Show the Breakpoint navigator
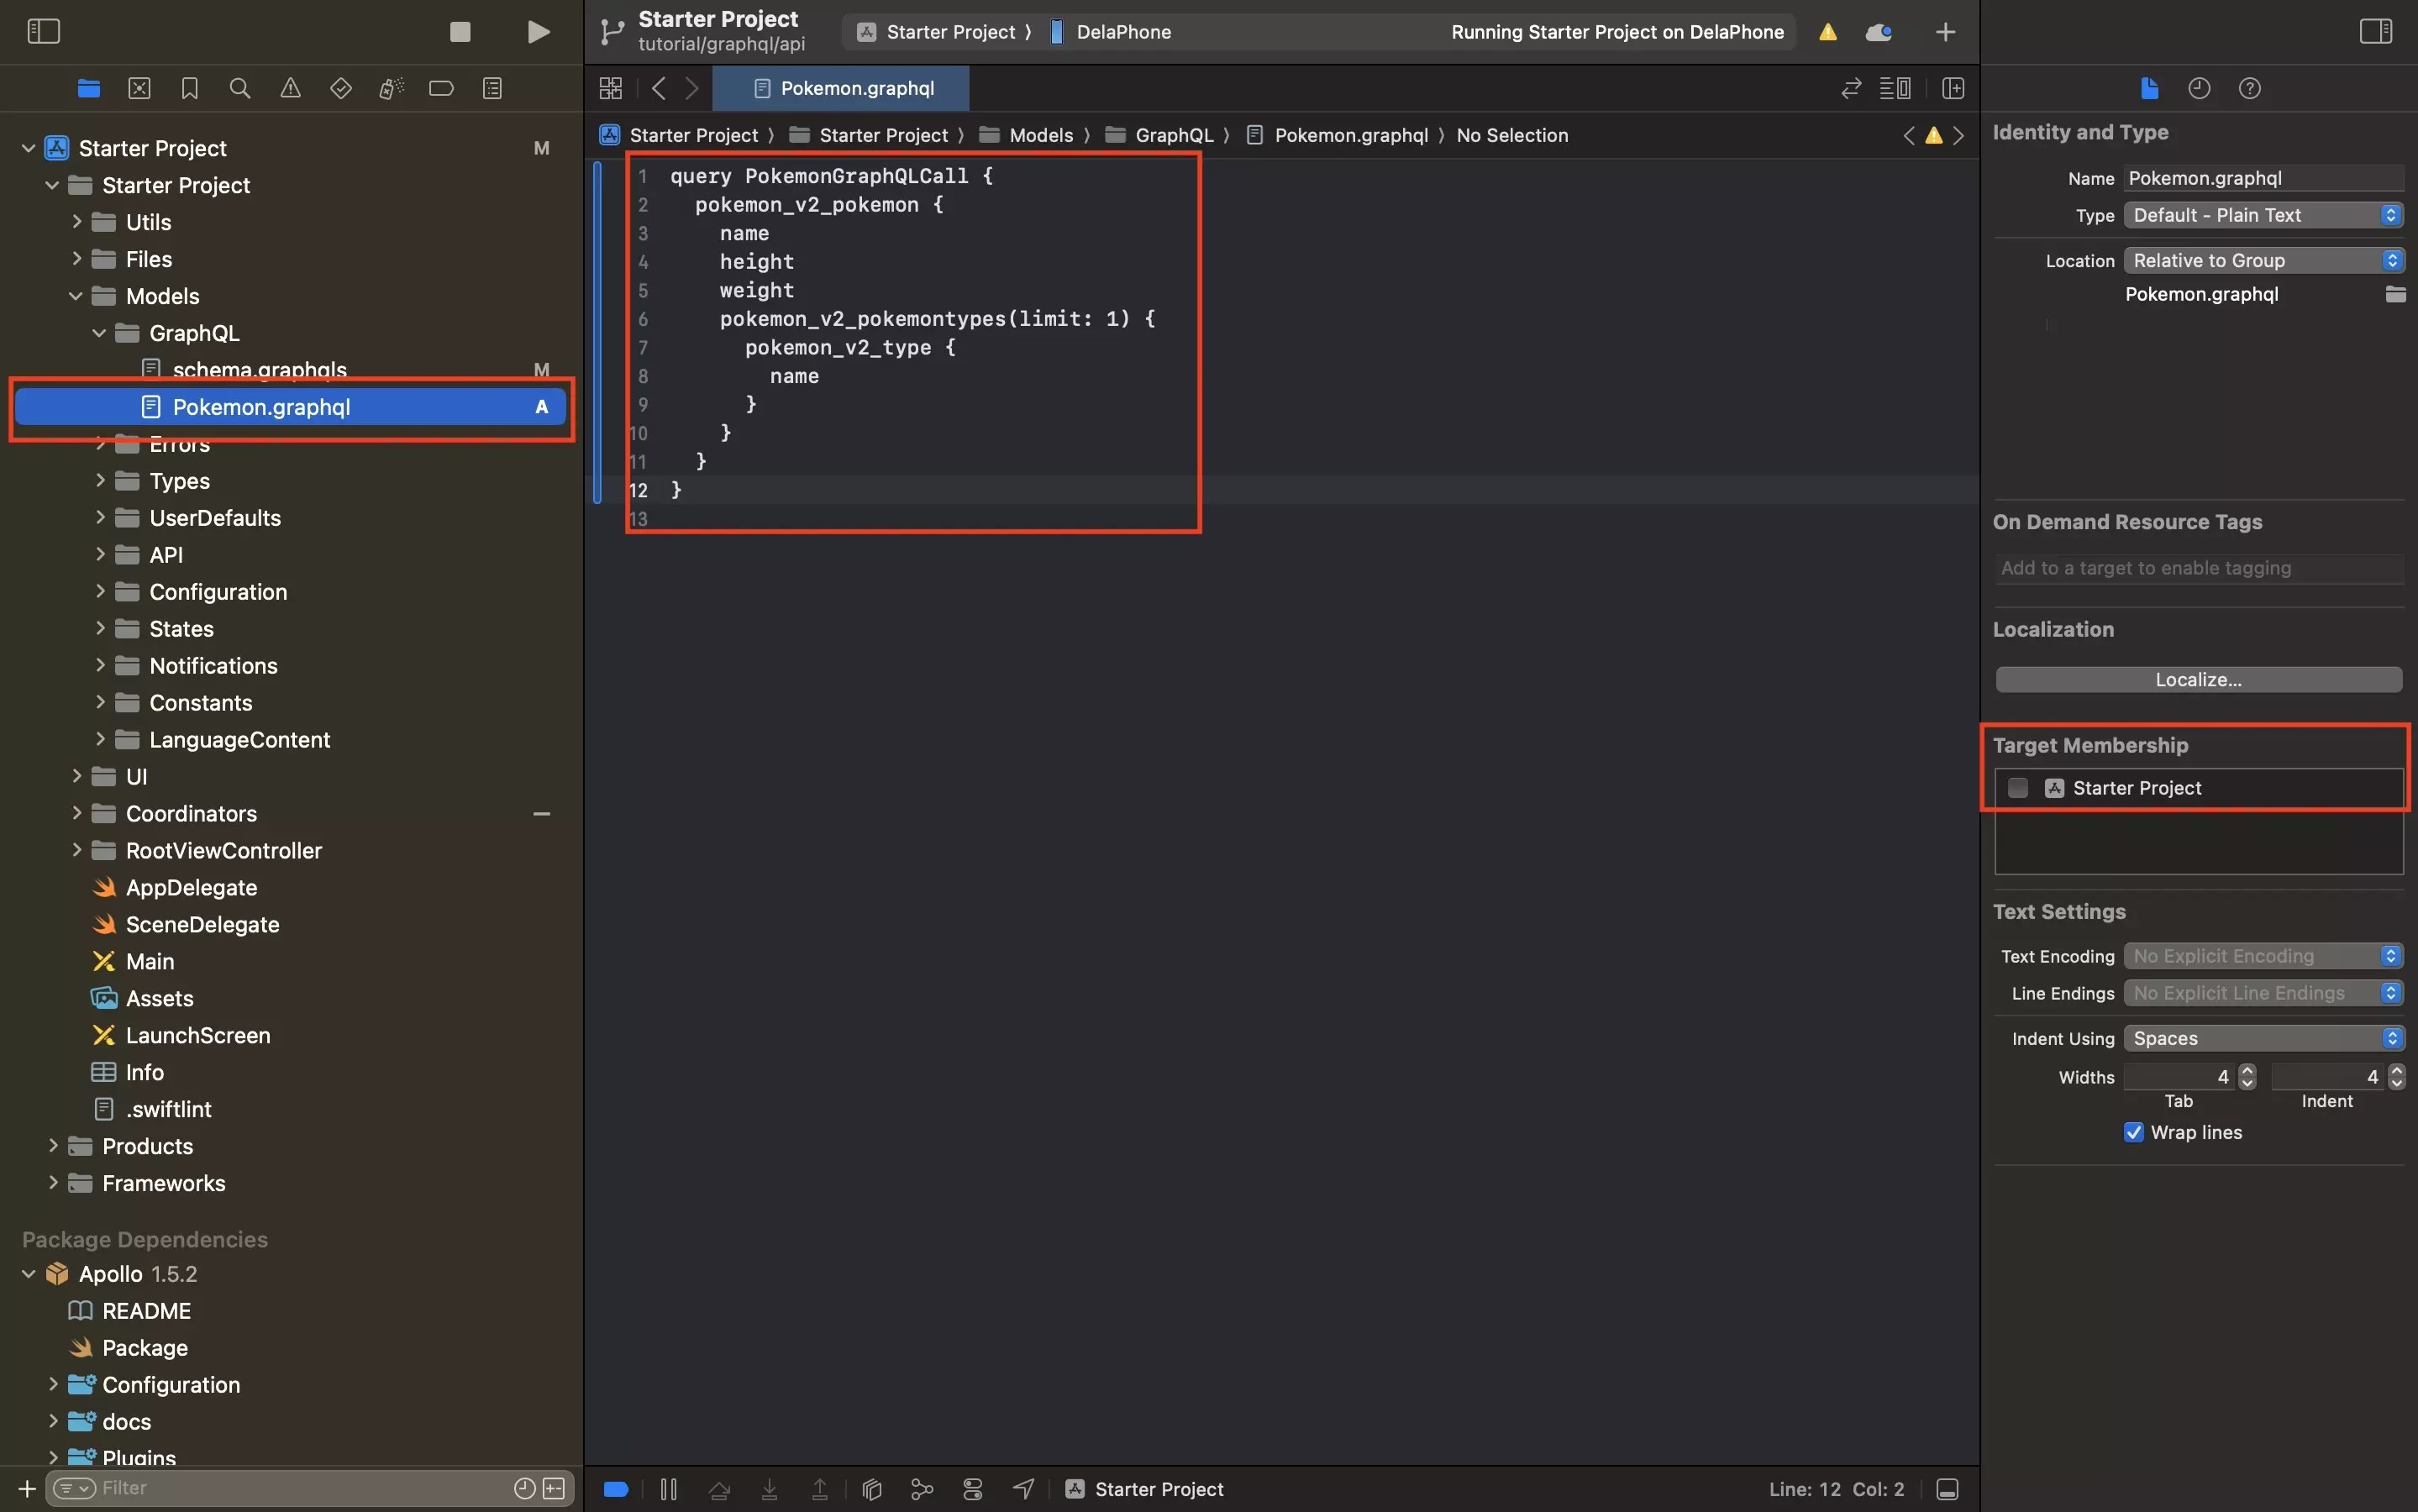This screenshot has width=2418, height=1512. (x=441, y=88)
